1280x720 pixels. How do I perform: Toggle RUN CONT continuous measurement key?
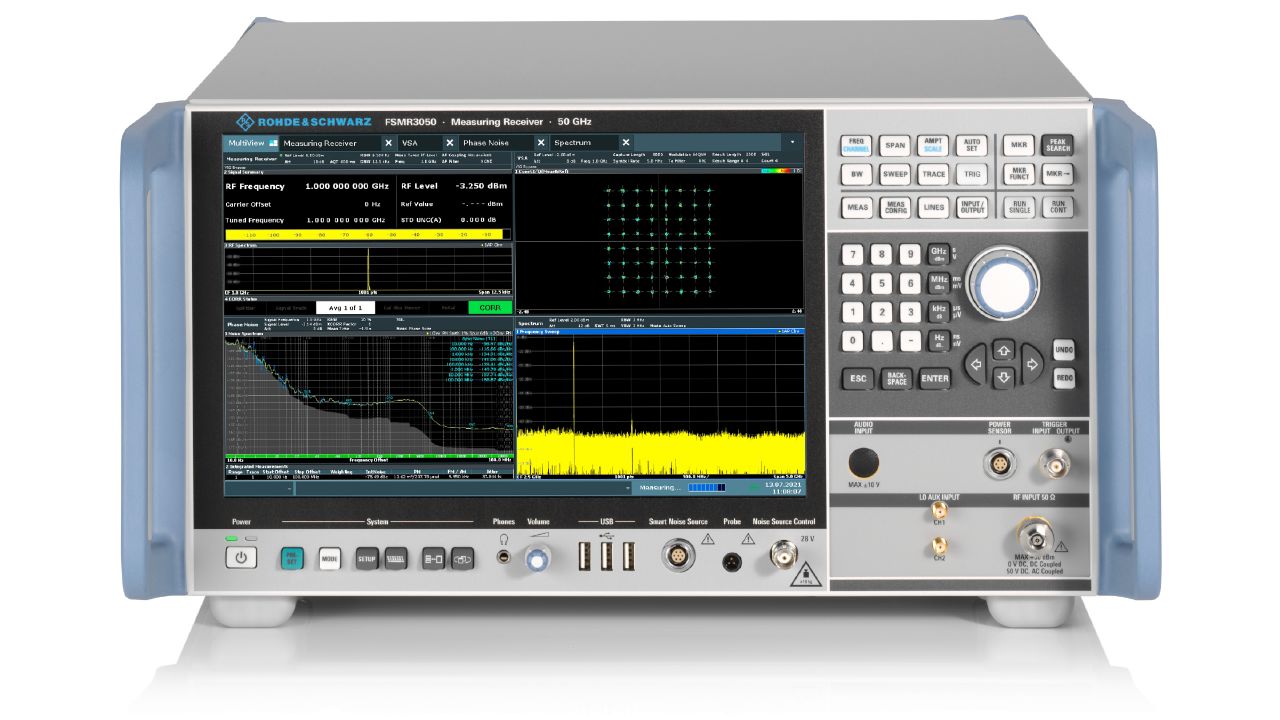tap(1056, 207)
